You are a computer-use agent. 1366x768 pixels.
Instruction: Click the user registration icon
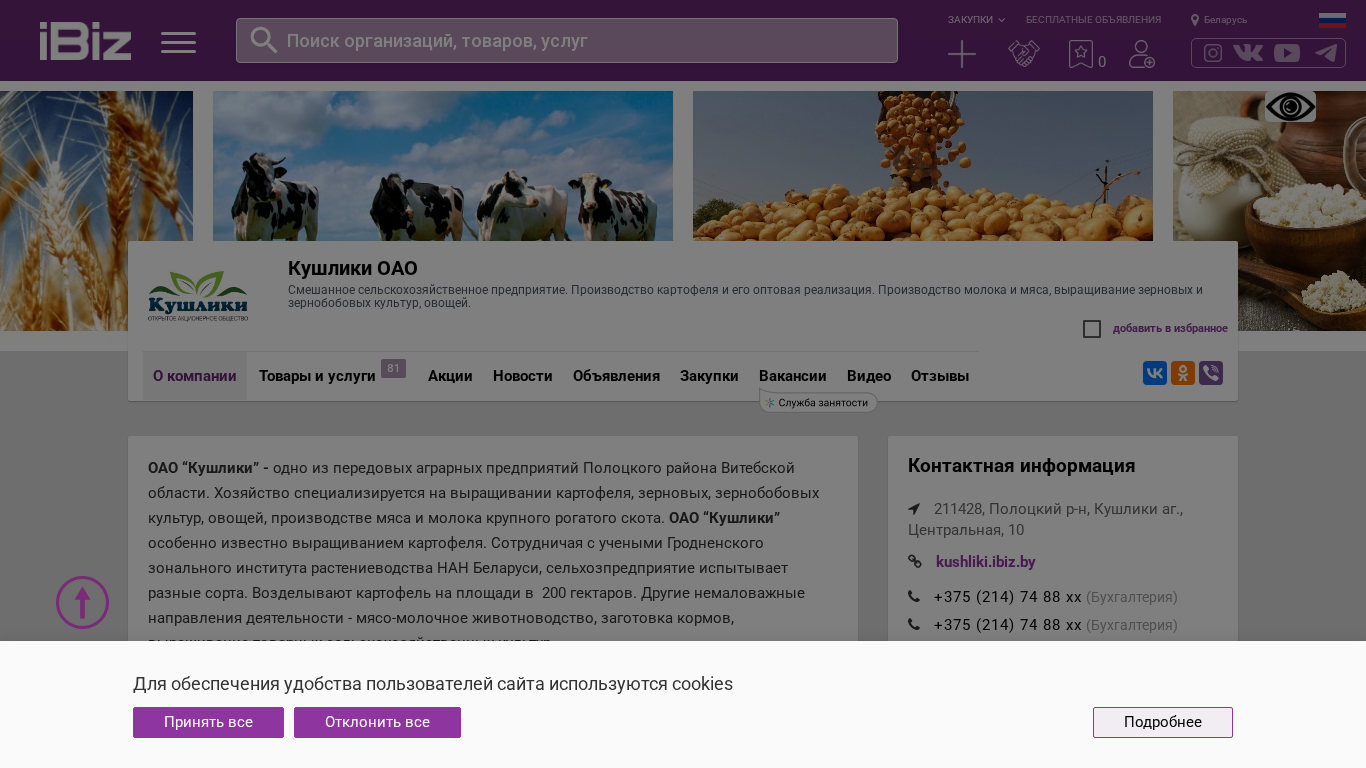1142,54
